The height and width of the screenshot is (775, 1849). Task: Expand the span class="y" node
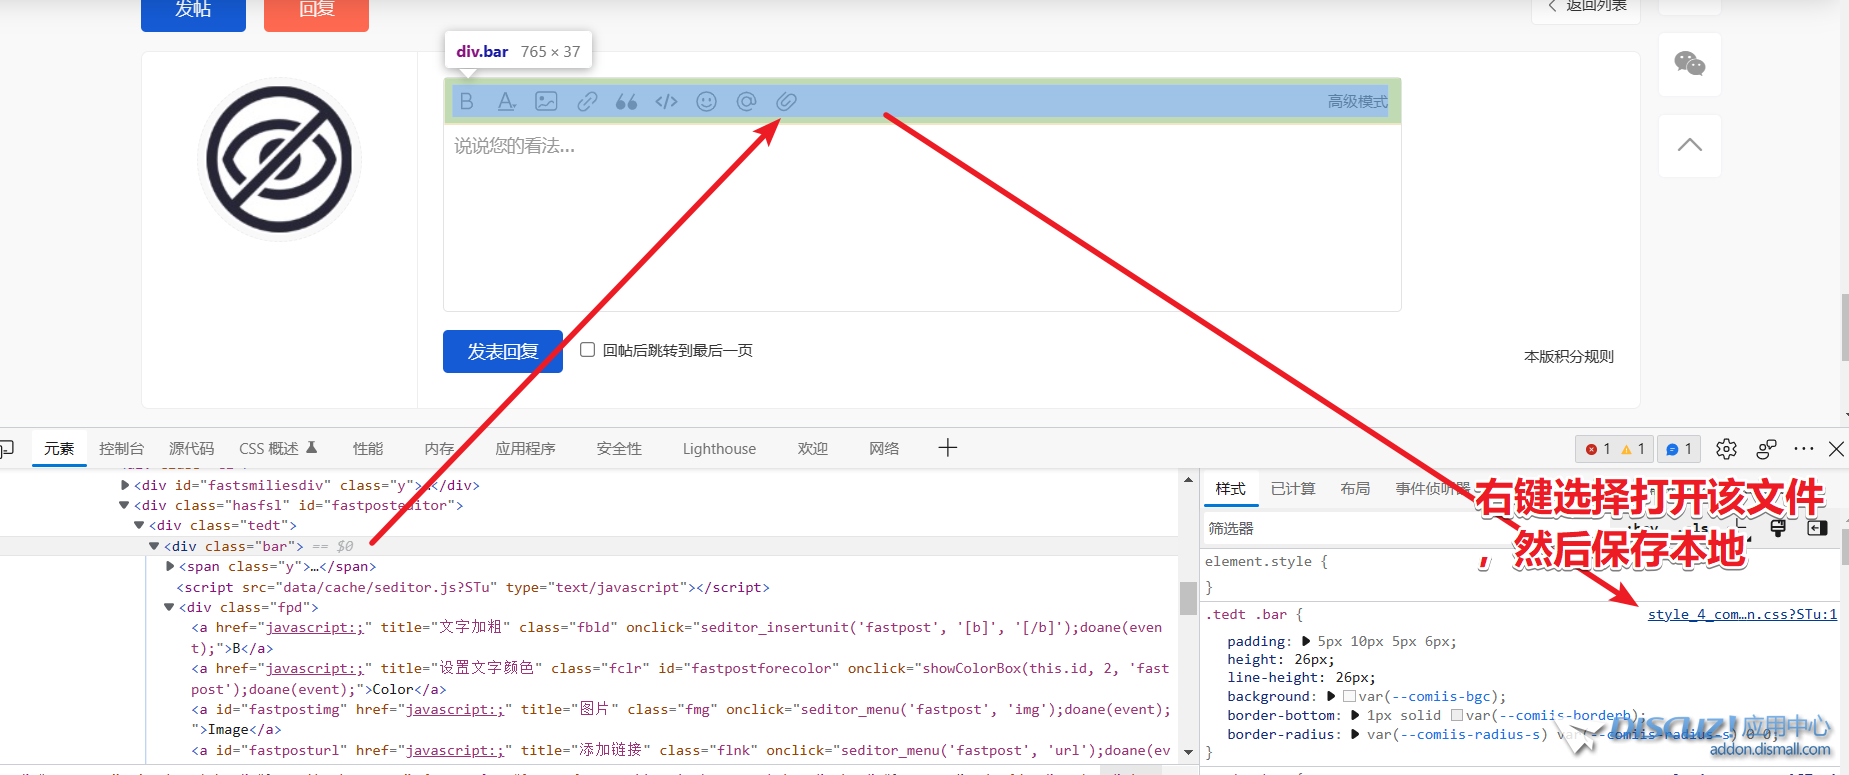[170, 567]
